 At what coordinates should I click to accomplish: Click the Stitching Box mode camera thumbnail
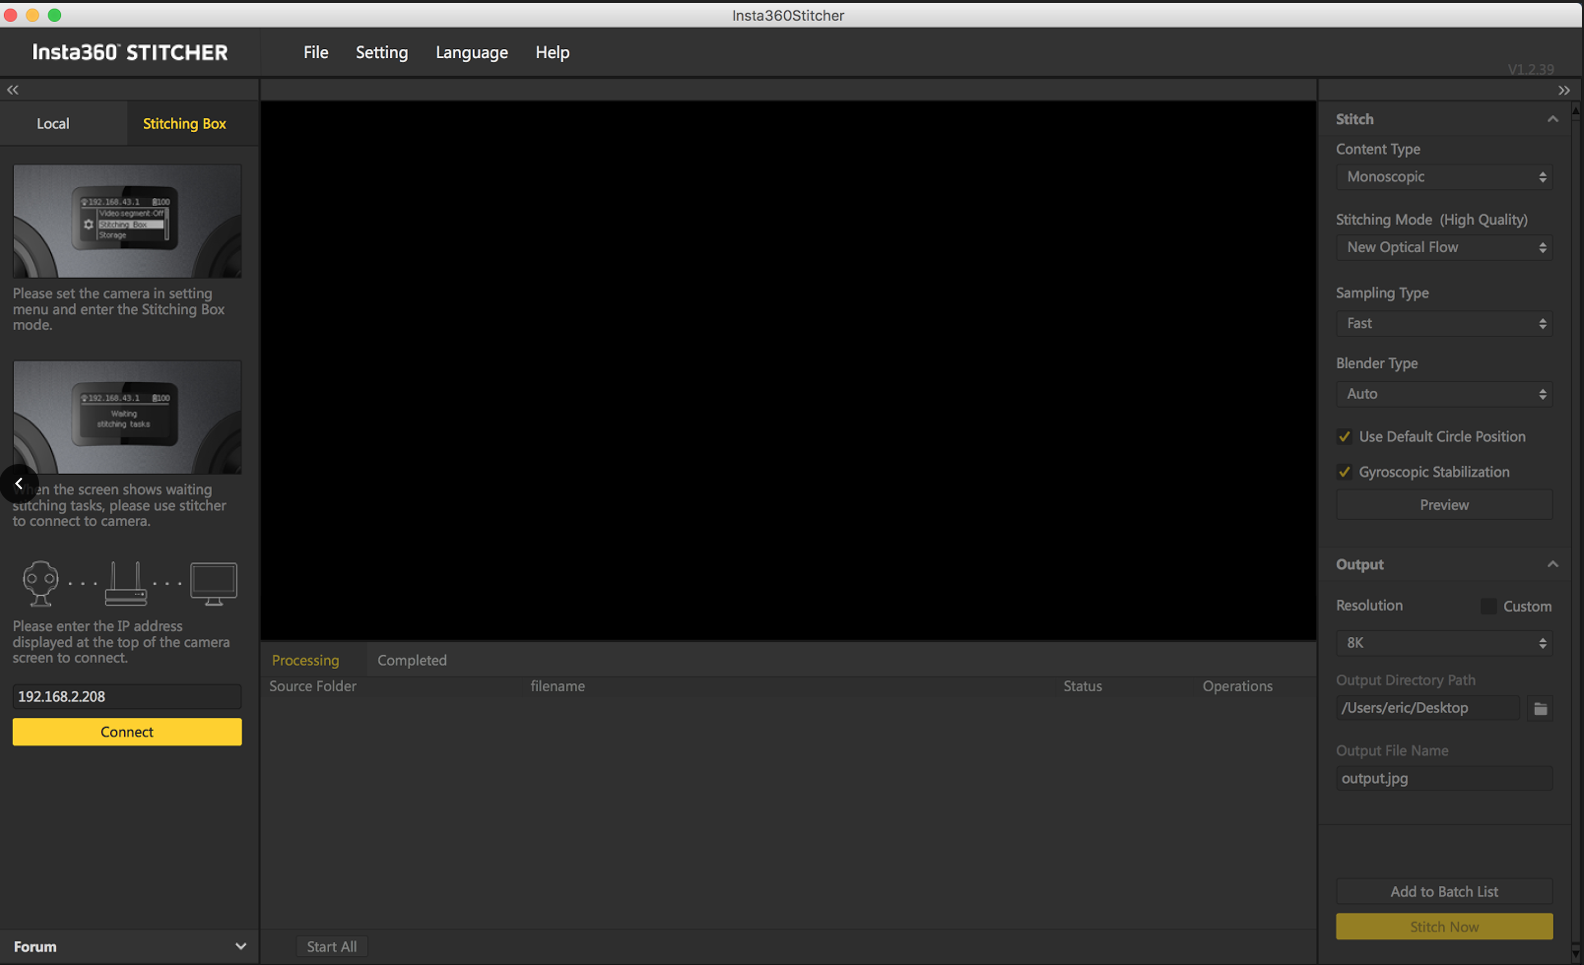tap(127, 221)
